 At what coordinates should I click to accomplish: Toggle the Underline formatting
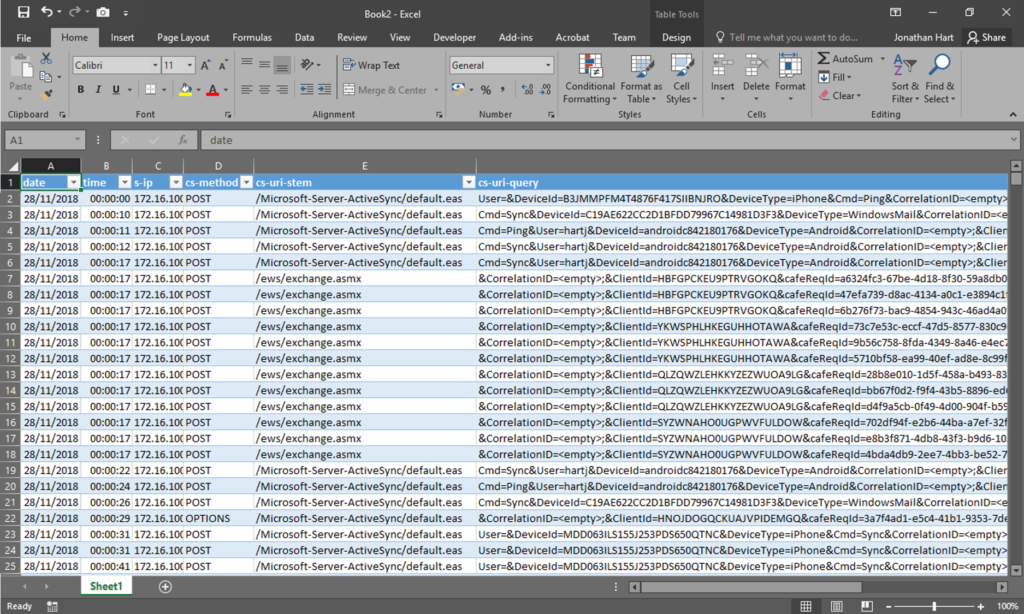click(x=115, y=89)
